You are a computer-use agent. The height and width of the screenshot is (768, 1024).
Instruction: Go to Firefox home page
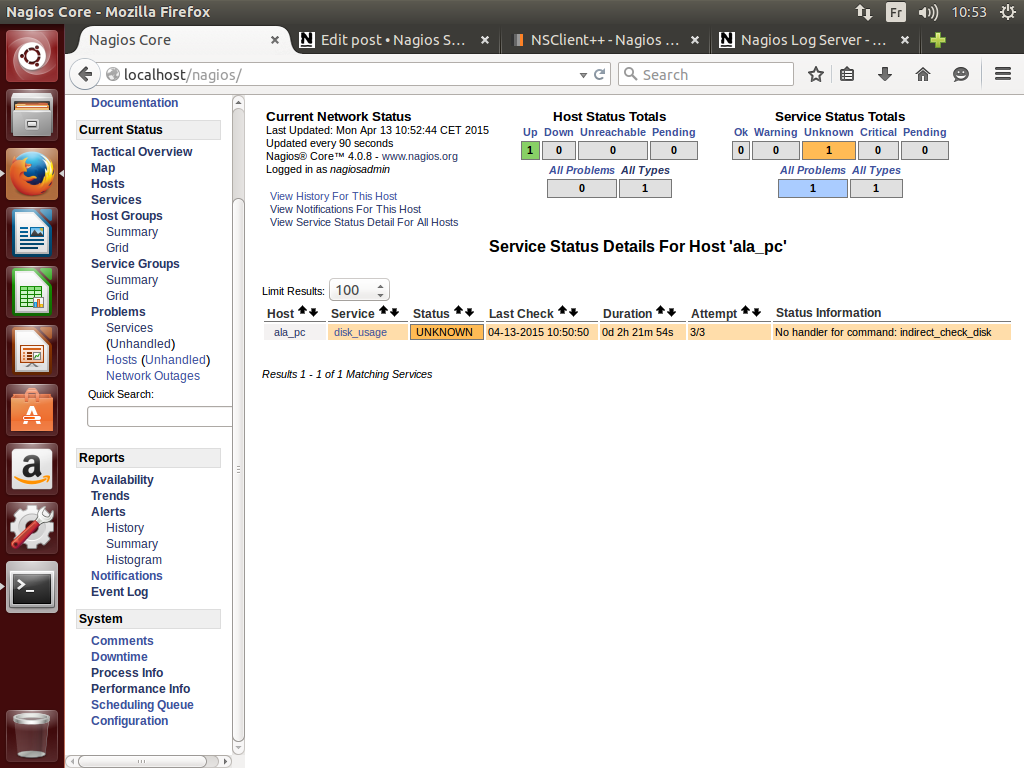(923, 75)
